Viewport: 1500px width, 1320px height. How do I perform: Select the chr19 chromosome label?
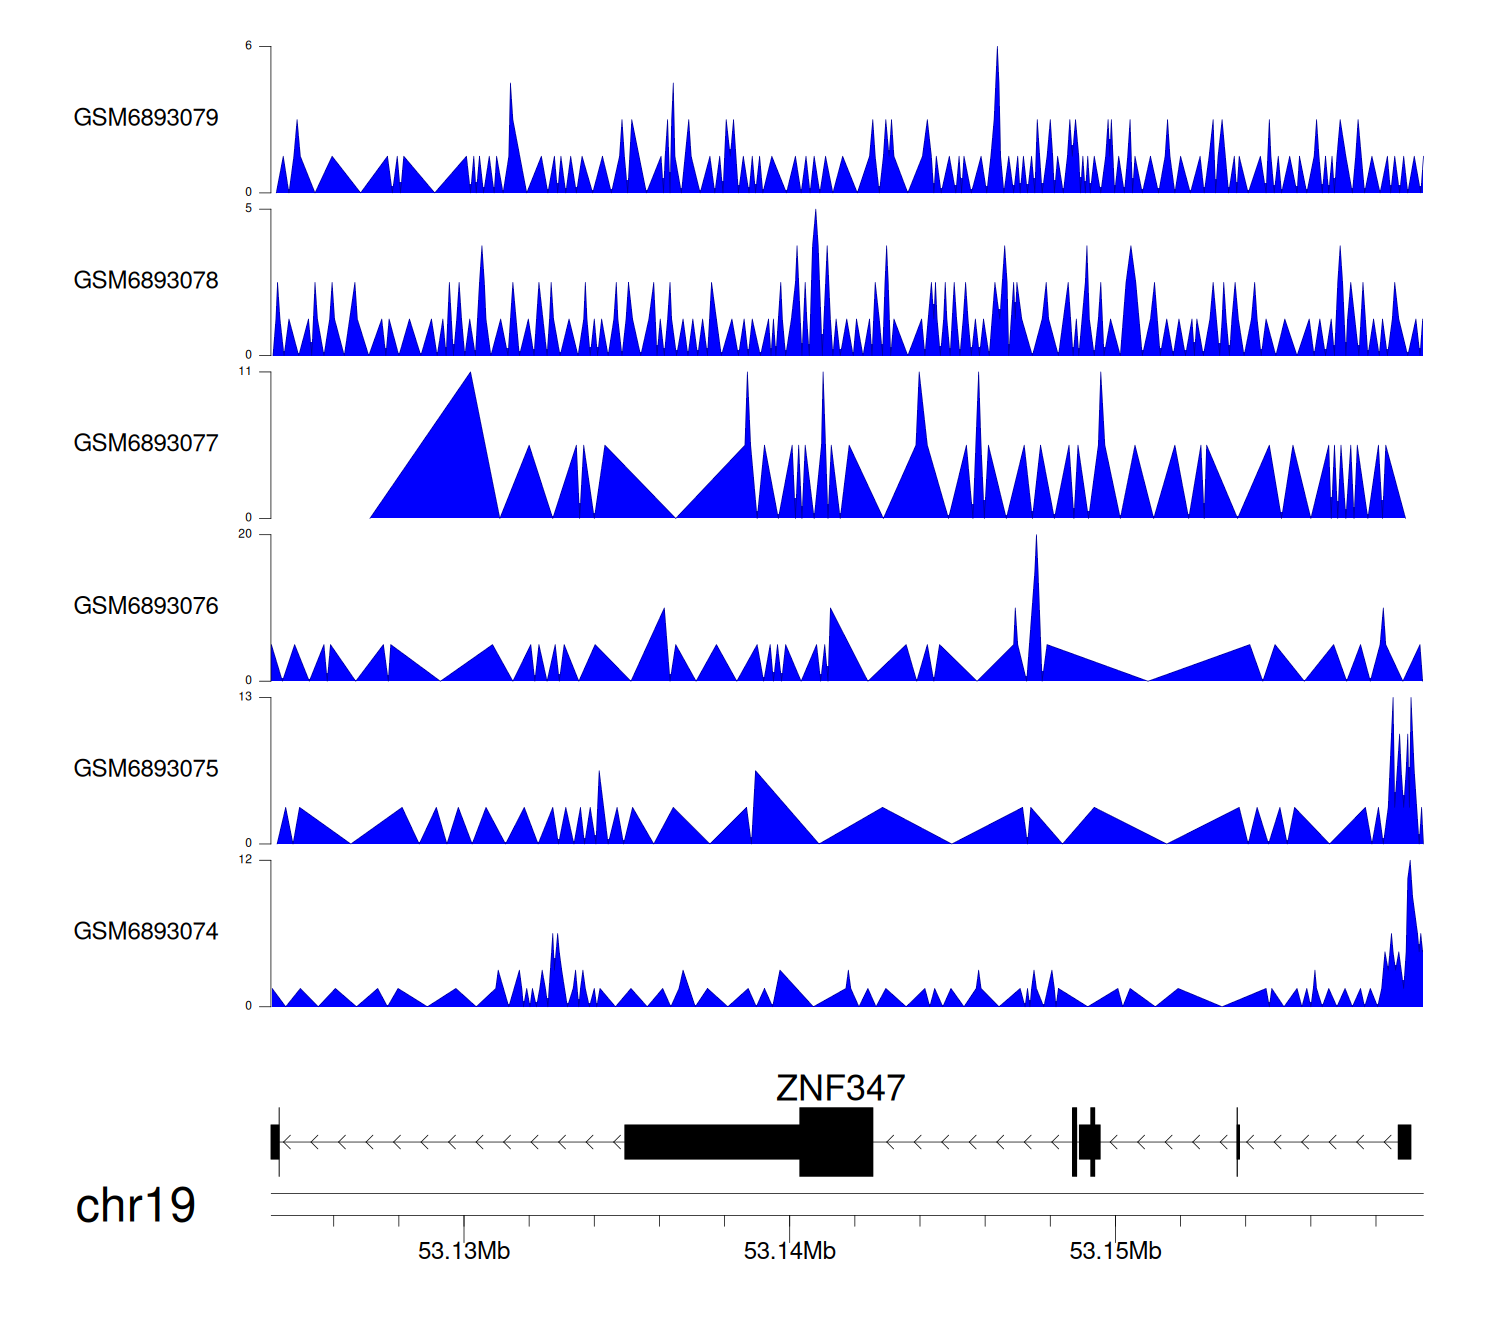click(x=136, y=1206)
